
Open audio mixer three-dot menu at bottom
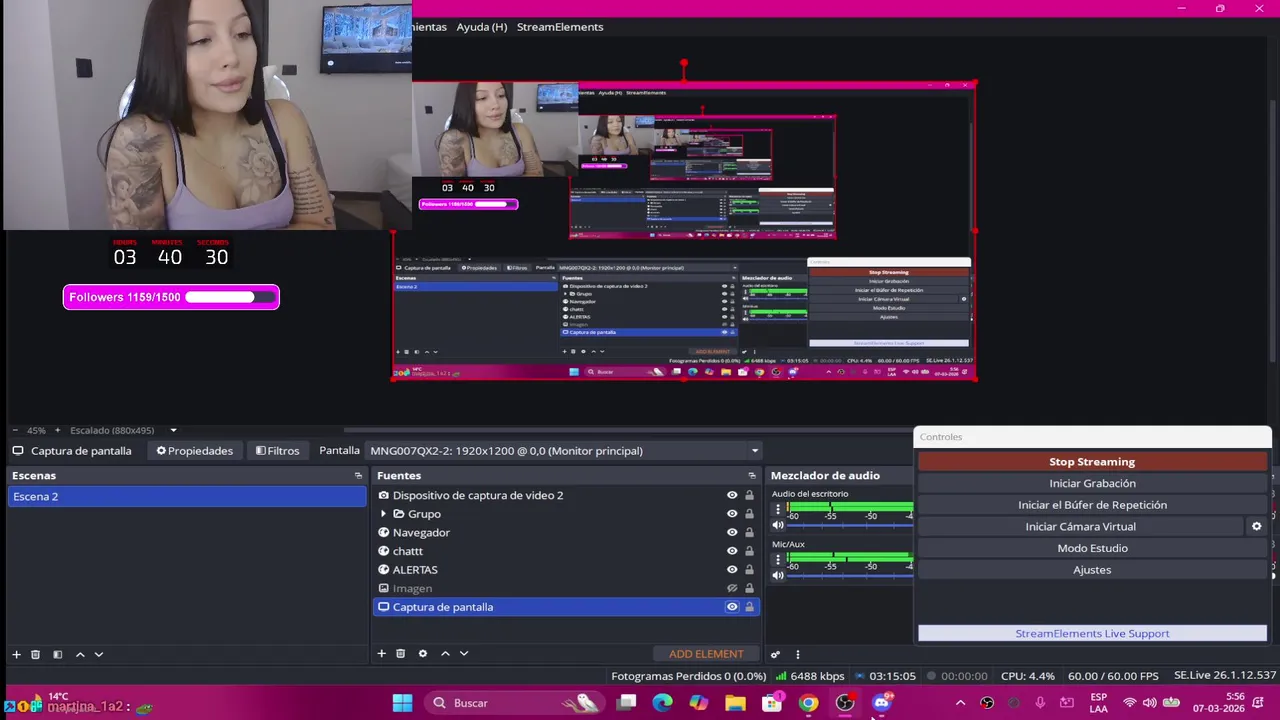pyautogui.click(x=797, y=655)
